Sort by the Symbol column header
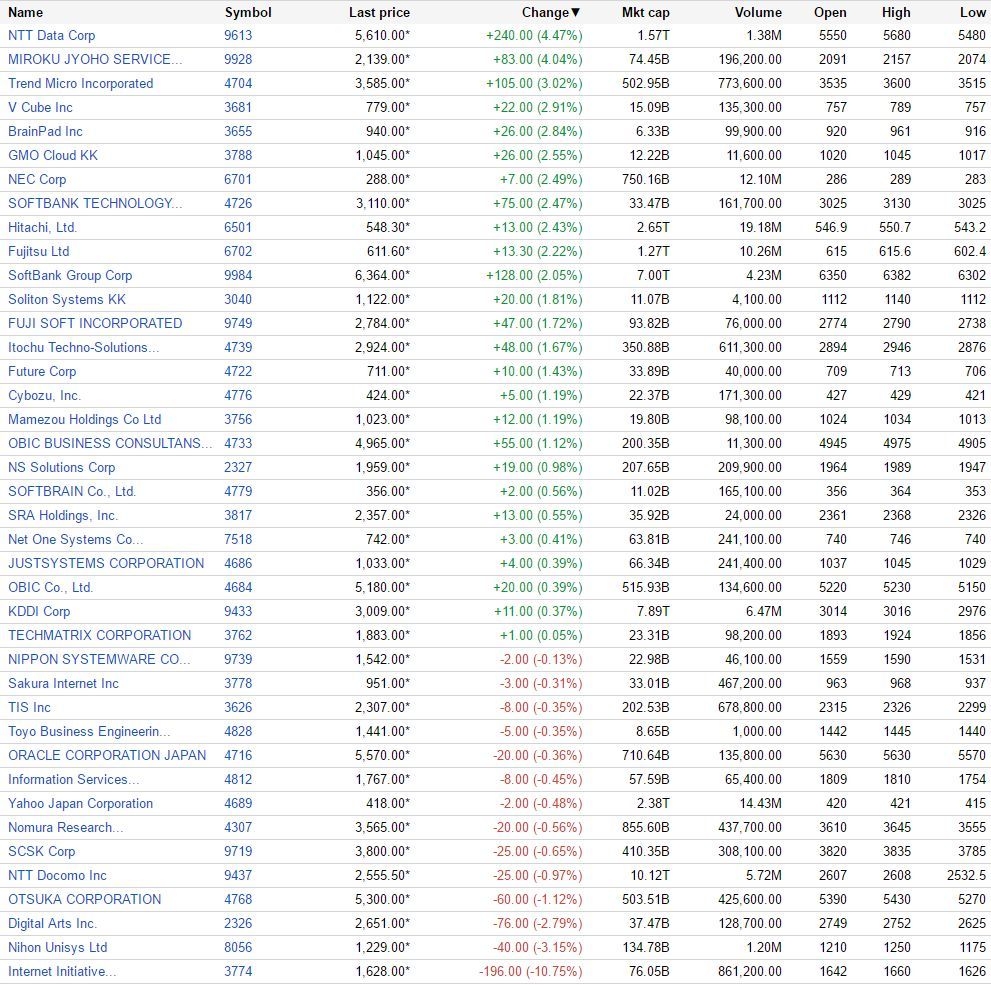Image resolution: width=991 pixels, height=985 pixels. click(x=248, y=12)
